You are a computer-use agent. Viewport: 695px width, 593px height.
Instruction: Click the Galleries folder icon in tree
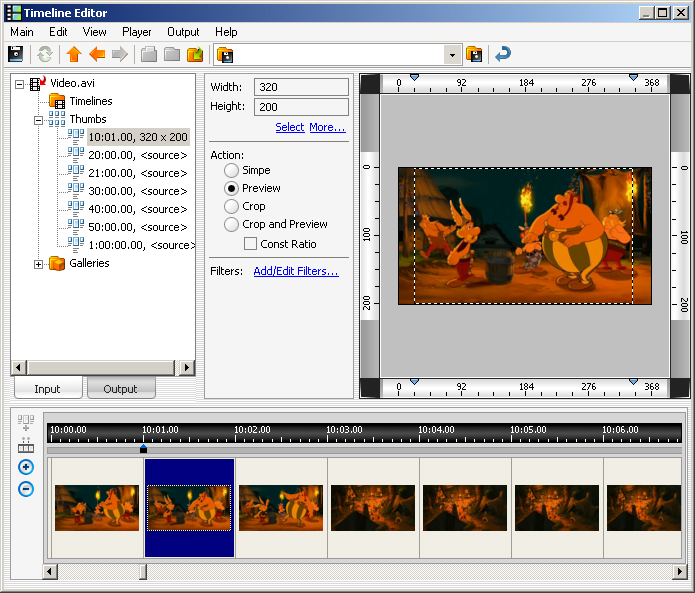[x=57, y=263]
